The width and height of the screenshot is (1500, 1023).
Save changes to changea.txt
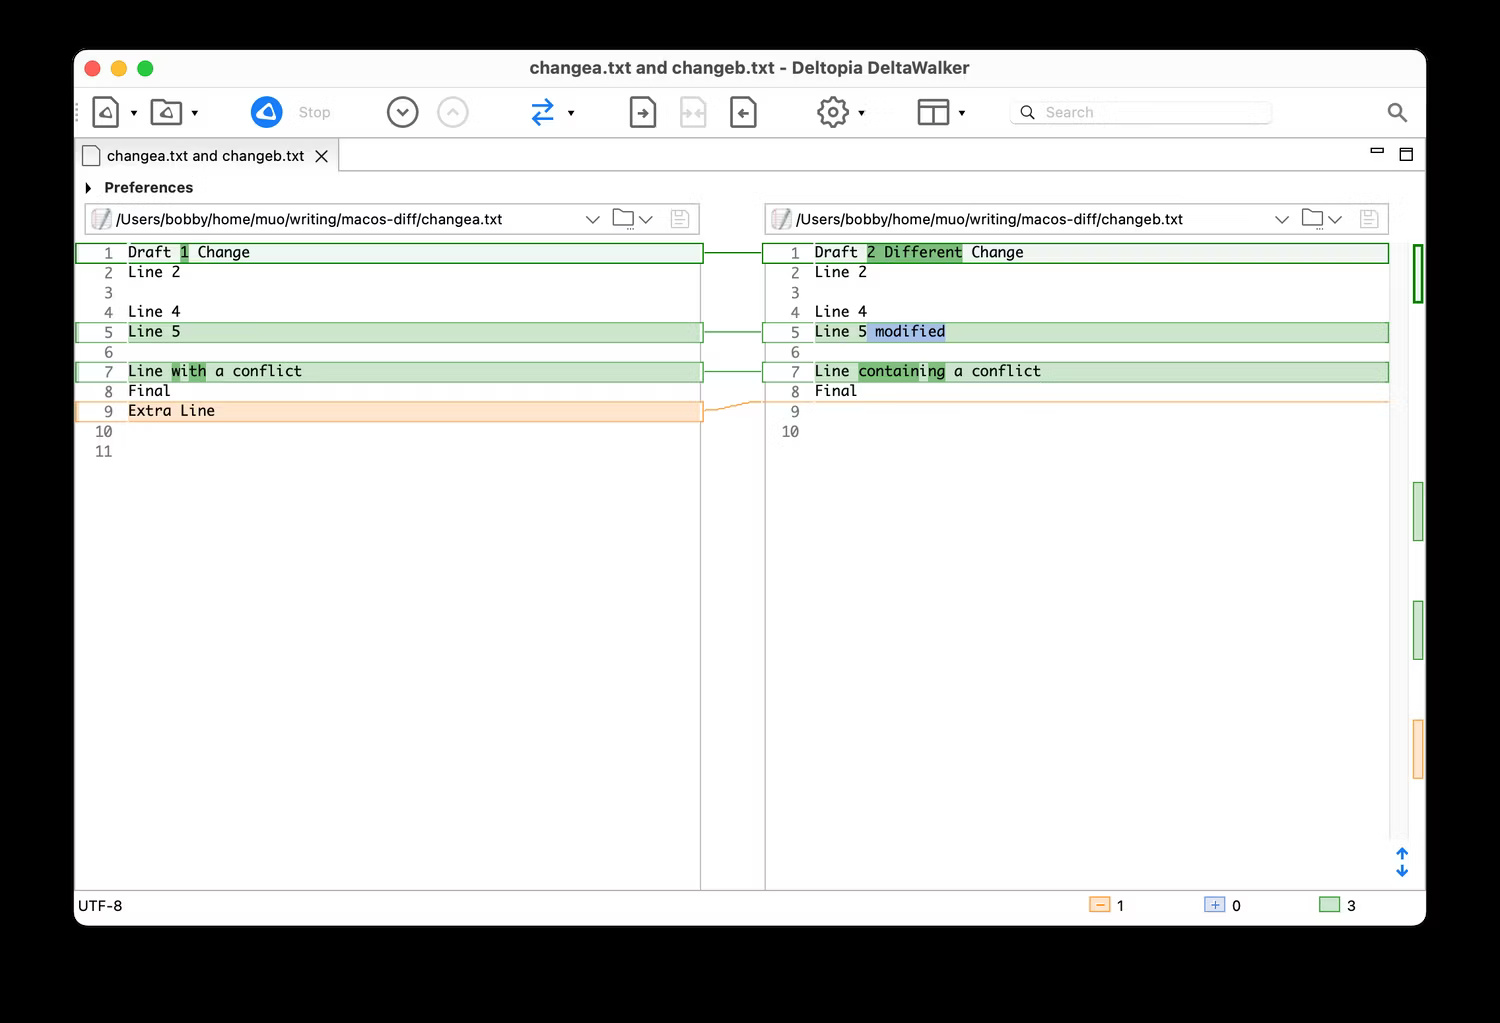(679, 218)
